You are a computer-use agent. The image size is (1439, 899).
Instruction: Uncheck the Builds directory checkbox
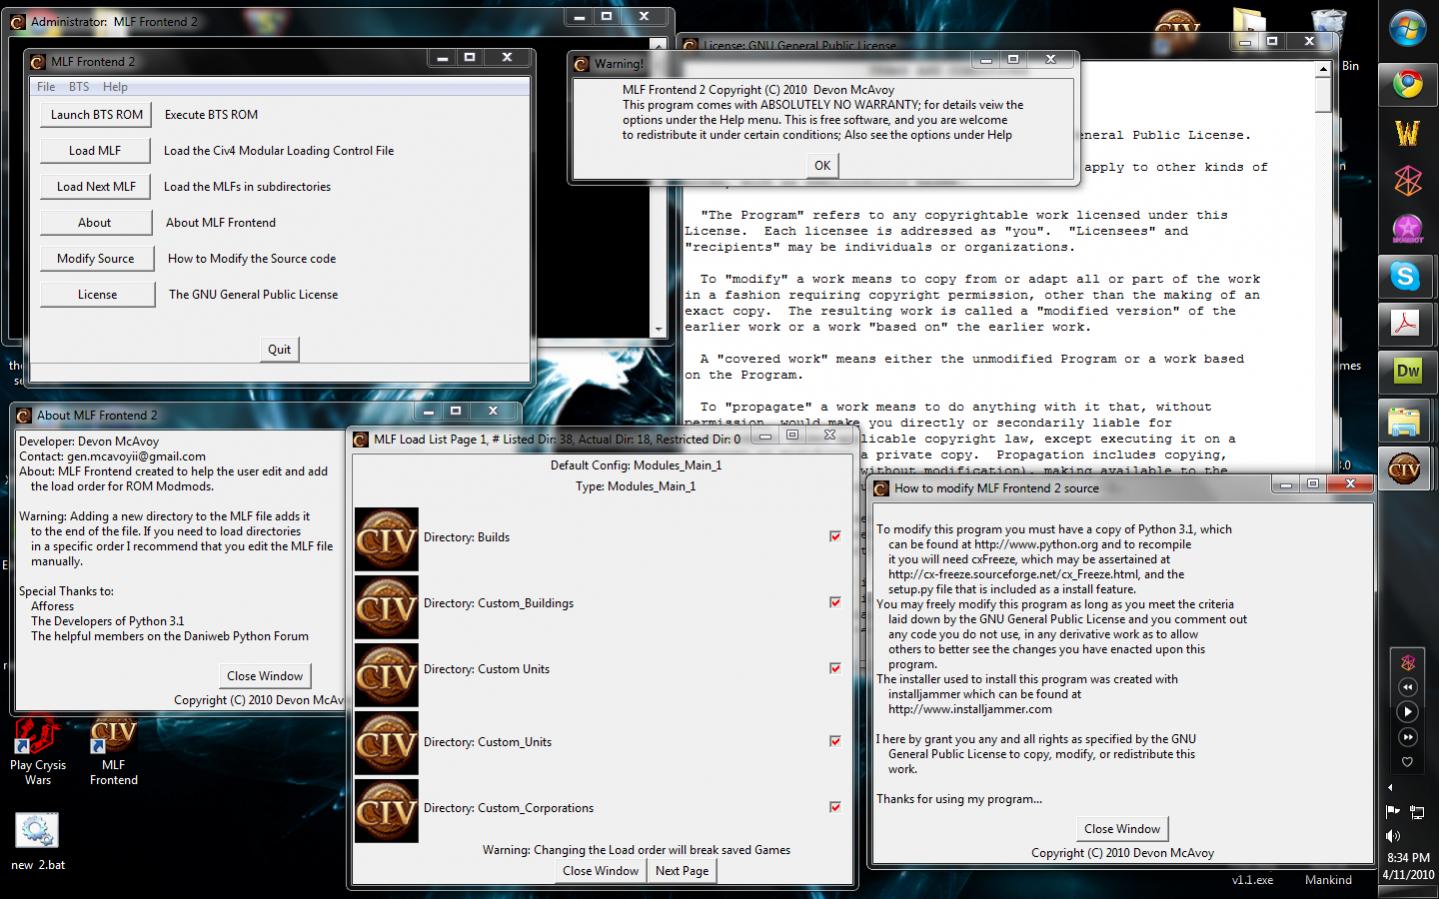[835, 536]
